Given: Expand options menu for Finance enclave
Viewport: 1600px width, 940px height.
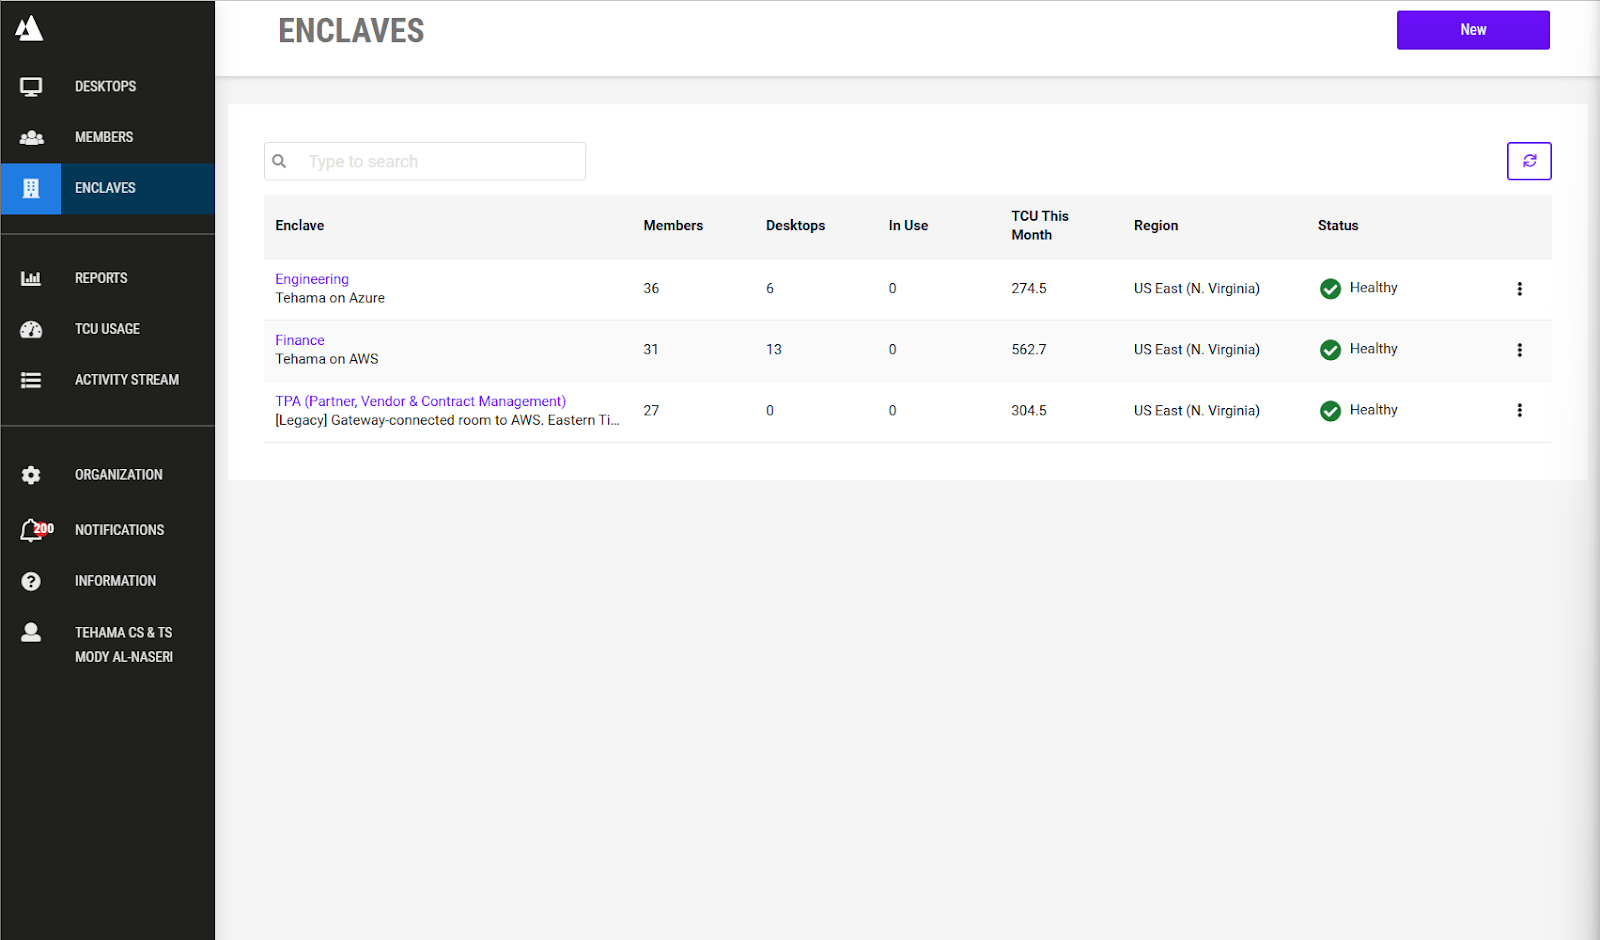Looking at the screenshot, I should click(1519, 350).
